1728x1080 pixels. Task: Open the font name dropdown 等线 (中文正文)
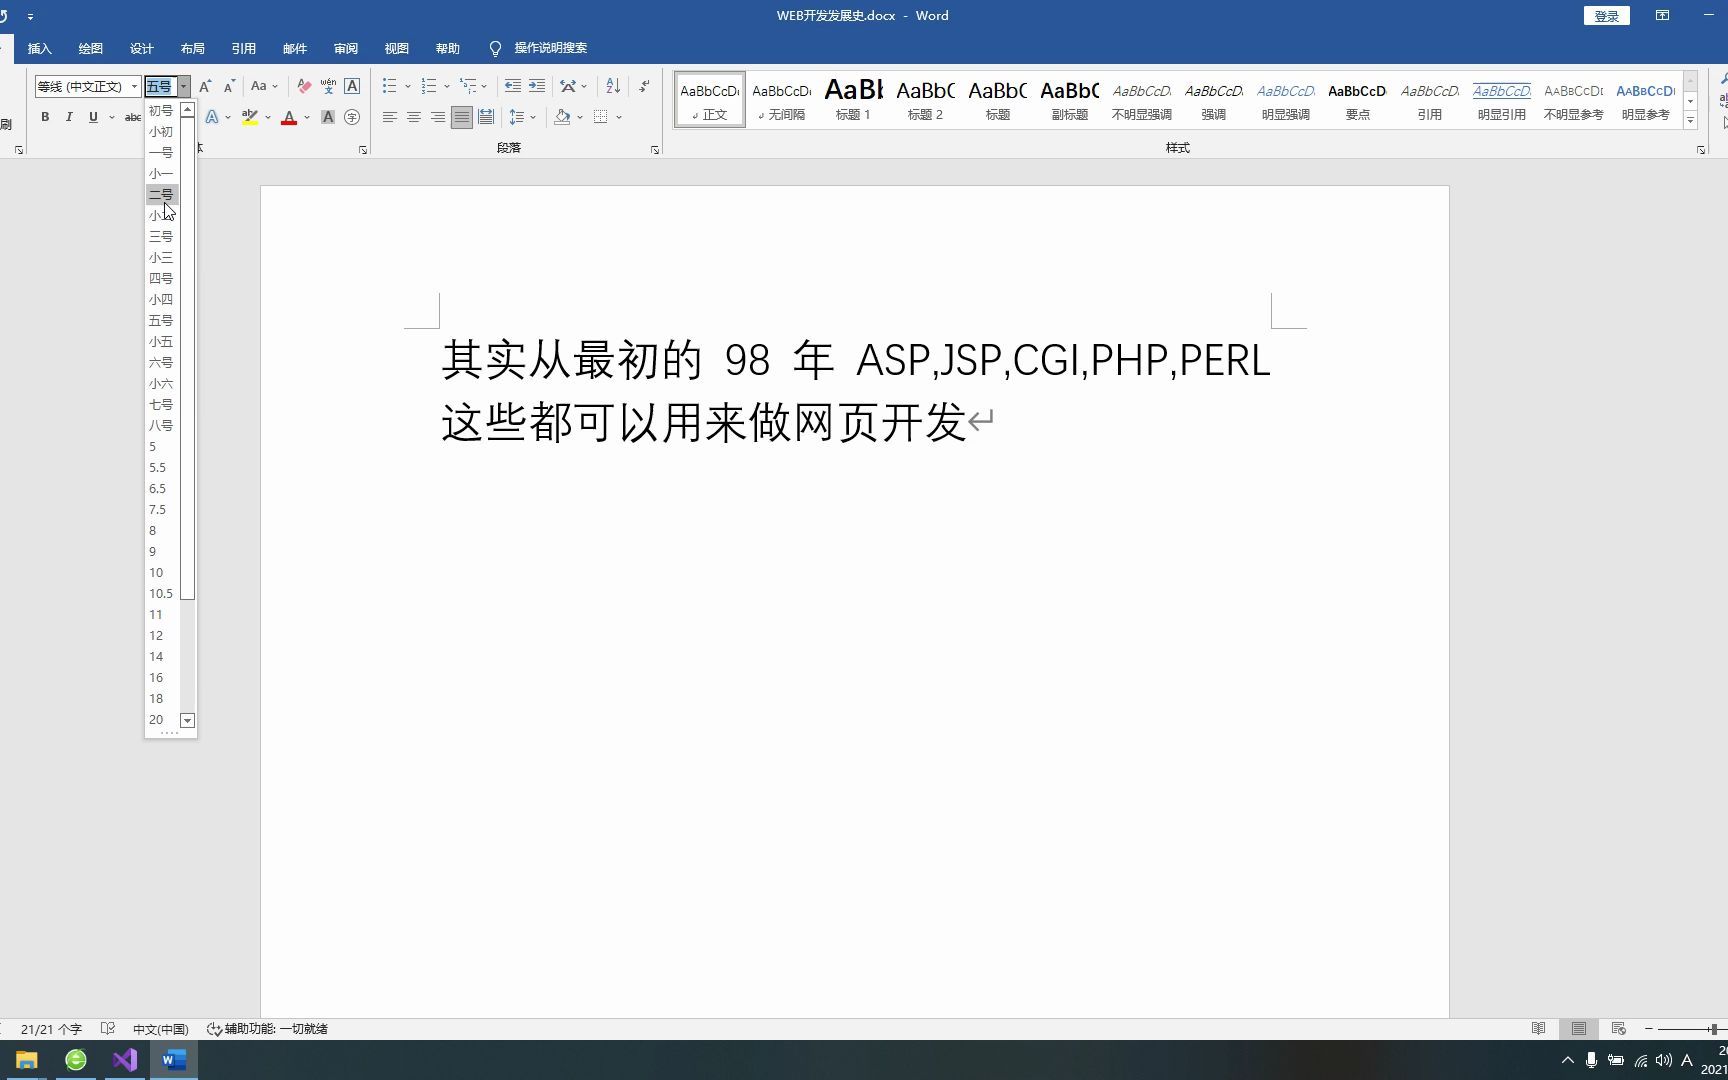[134, 86]
